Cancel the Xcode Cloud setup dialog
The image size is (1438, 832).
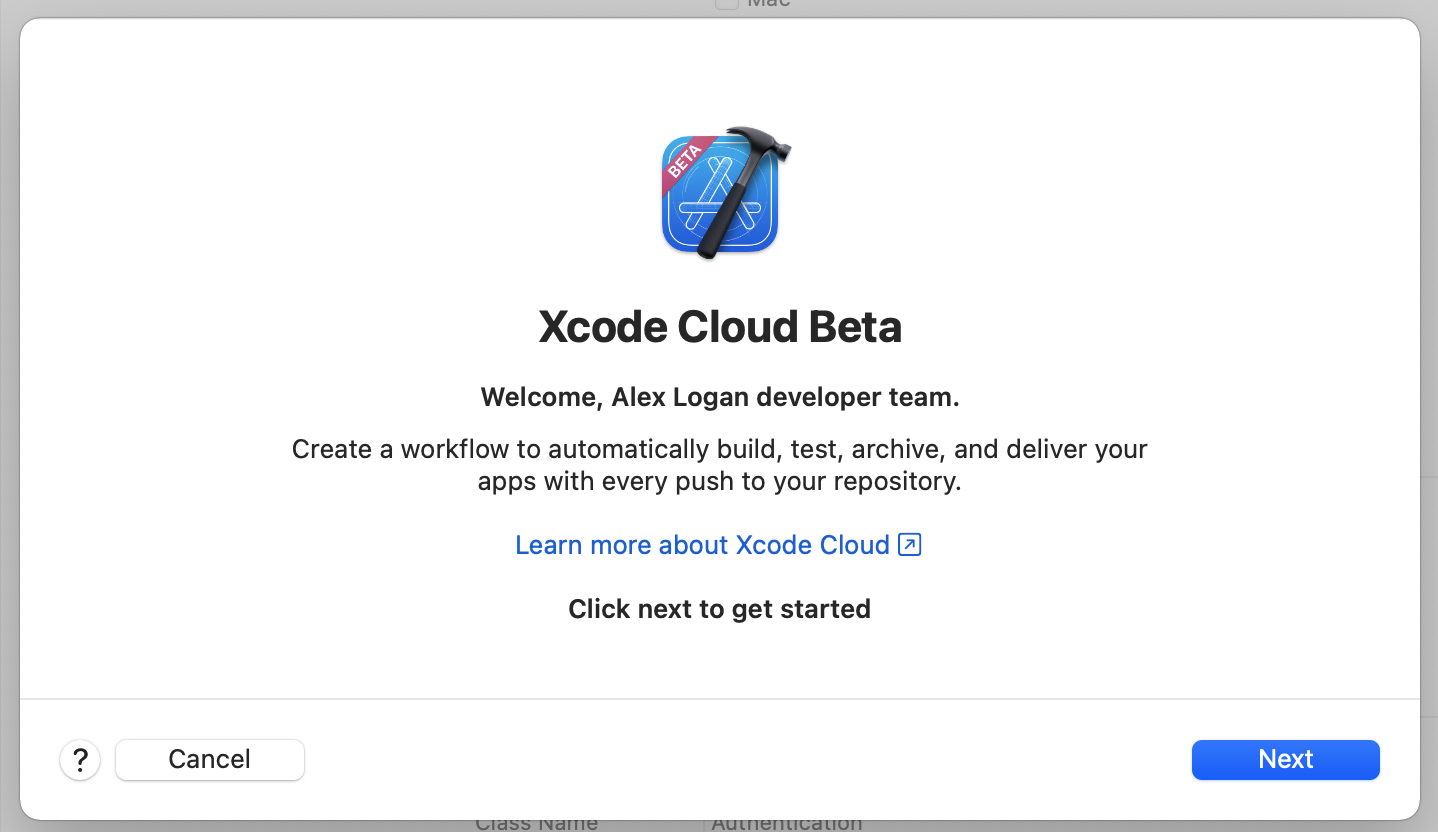click(x=210, y=760)
